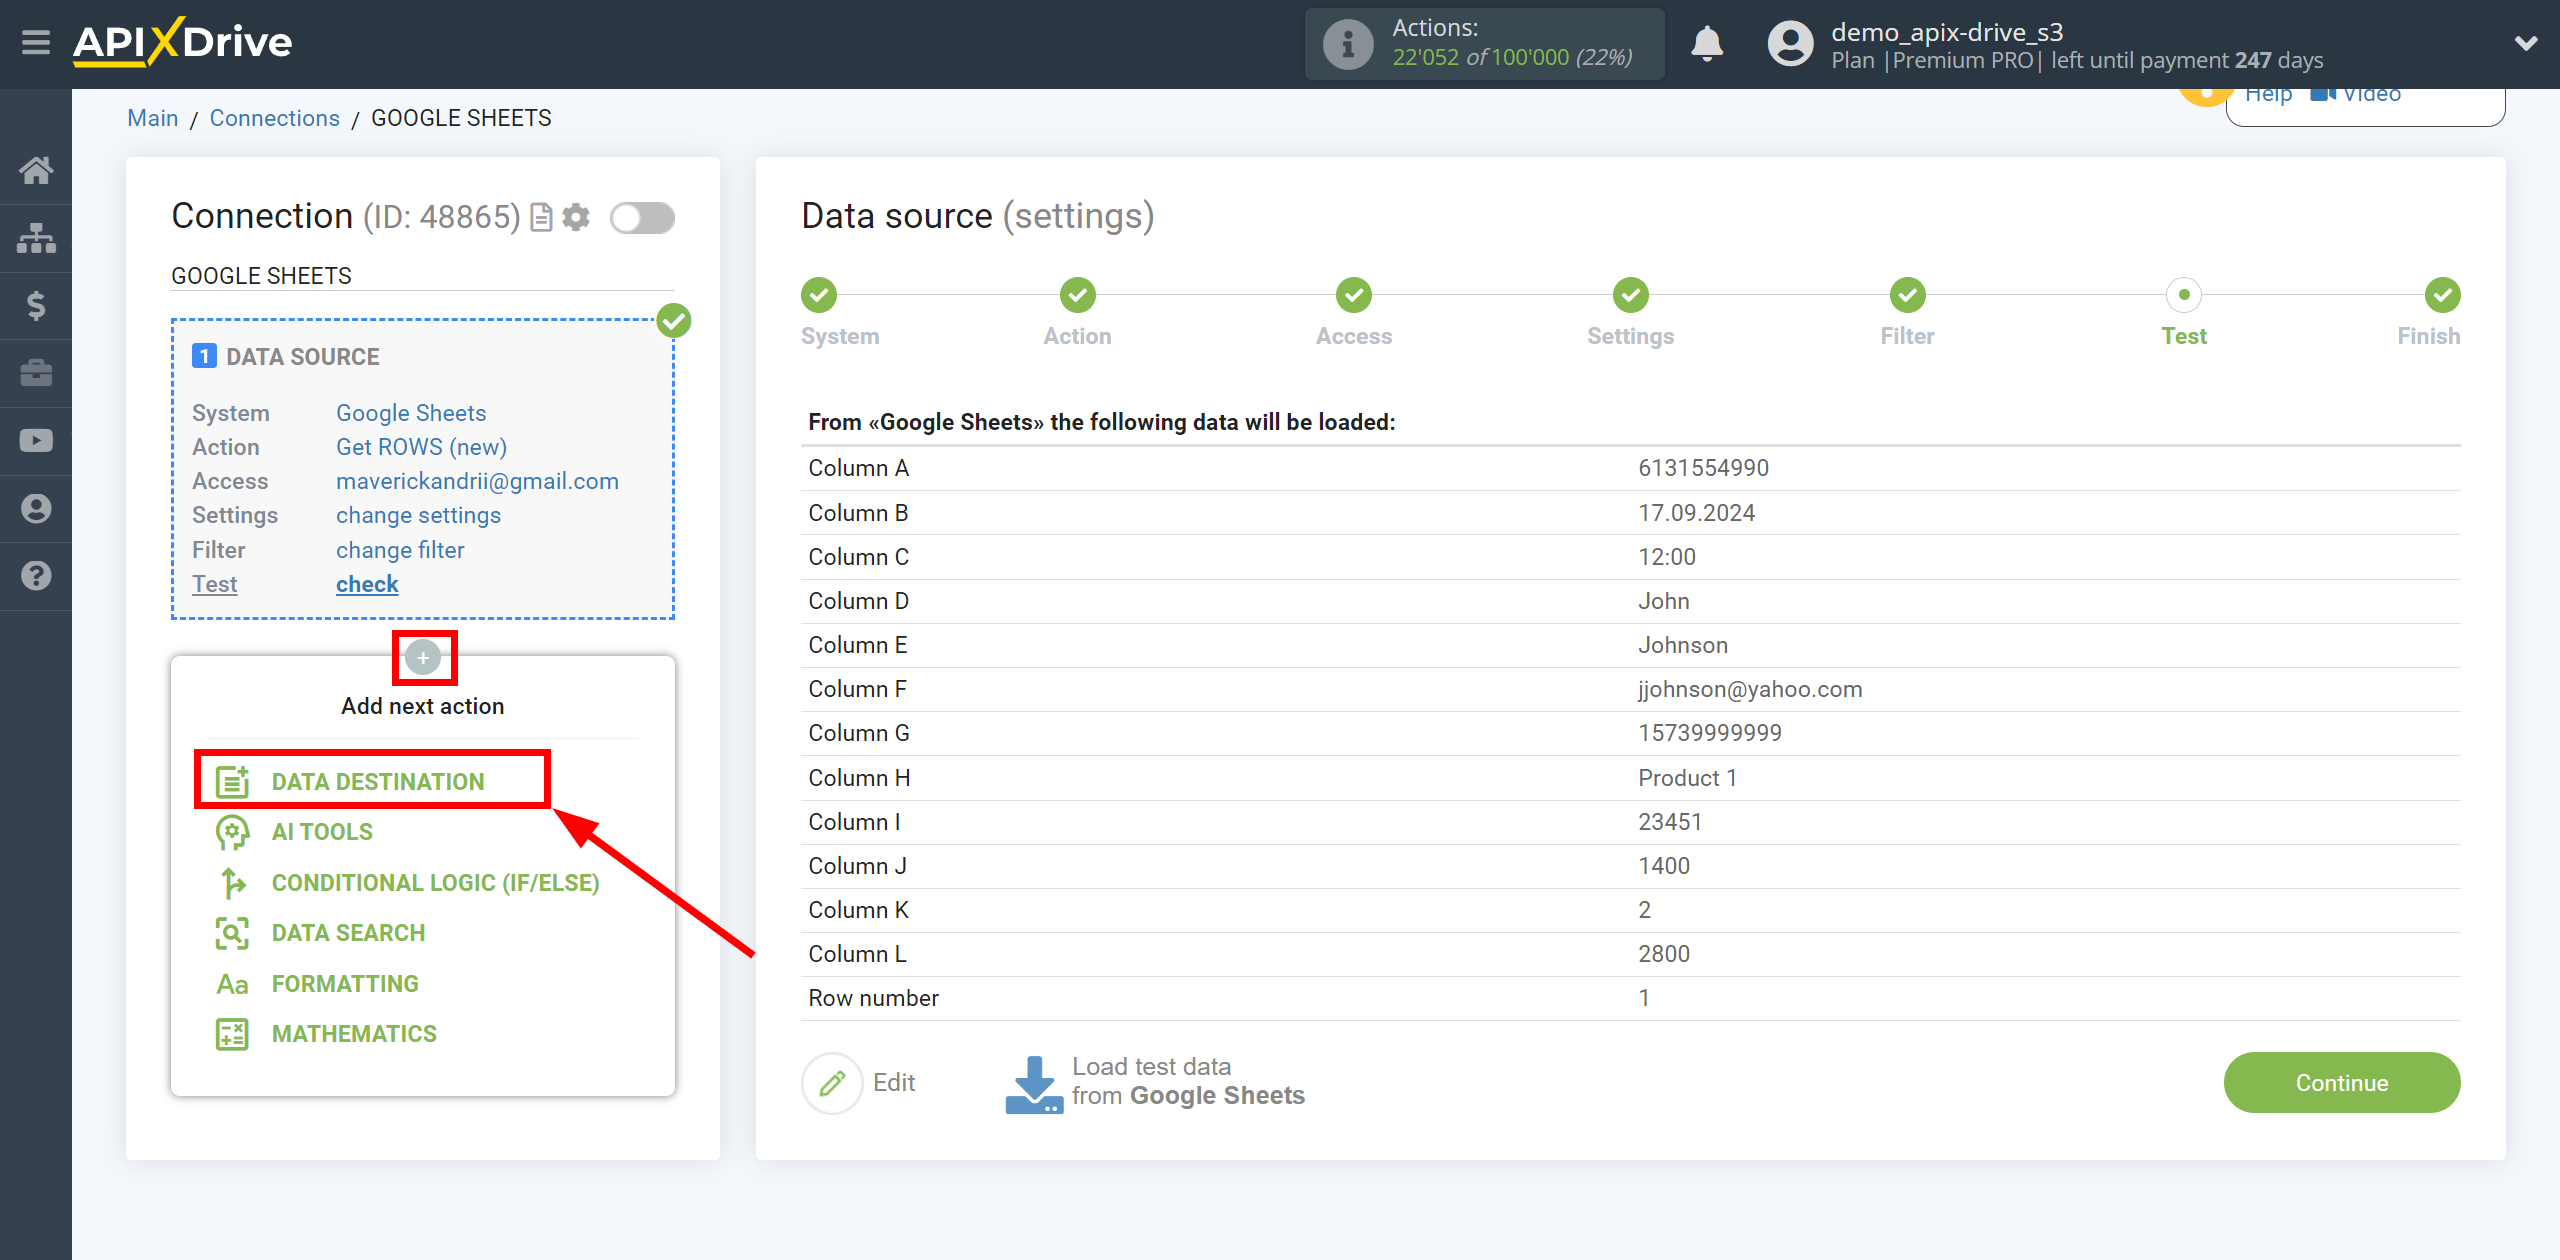The height and width of the screenshot is (1260, 2560).
Task: Click the Get ROWS (new) action link
Action: (x=421, y=447)
